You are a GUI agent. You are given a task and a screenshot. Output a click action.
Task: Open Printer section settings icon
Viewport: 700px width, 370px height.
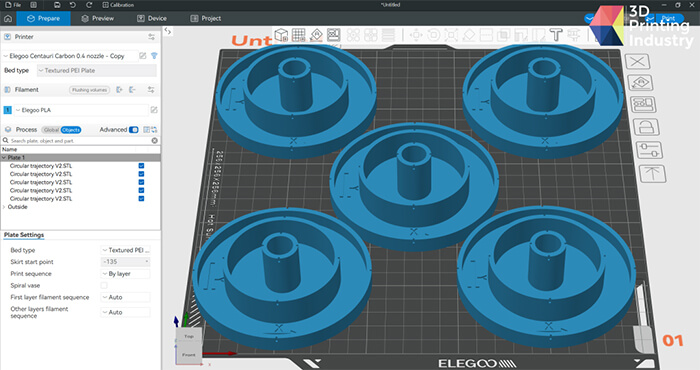(x=151, y=37)
